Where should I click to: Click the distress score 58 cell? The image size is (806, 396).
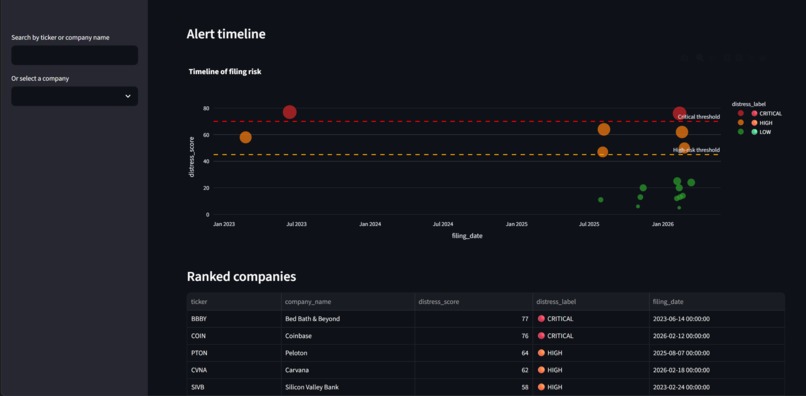click(473, 387)
